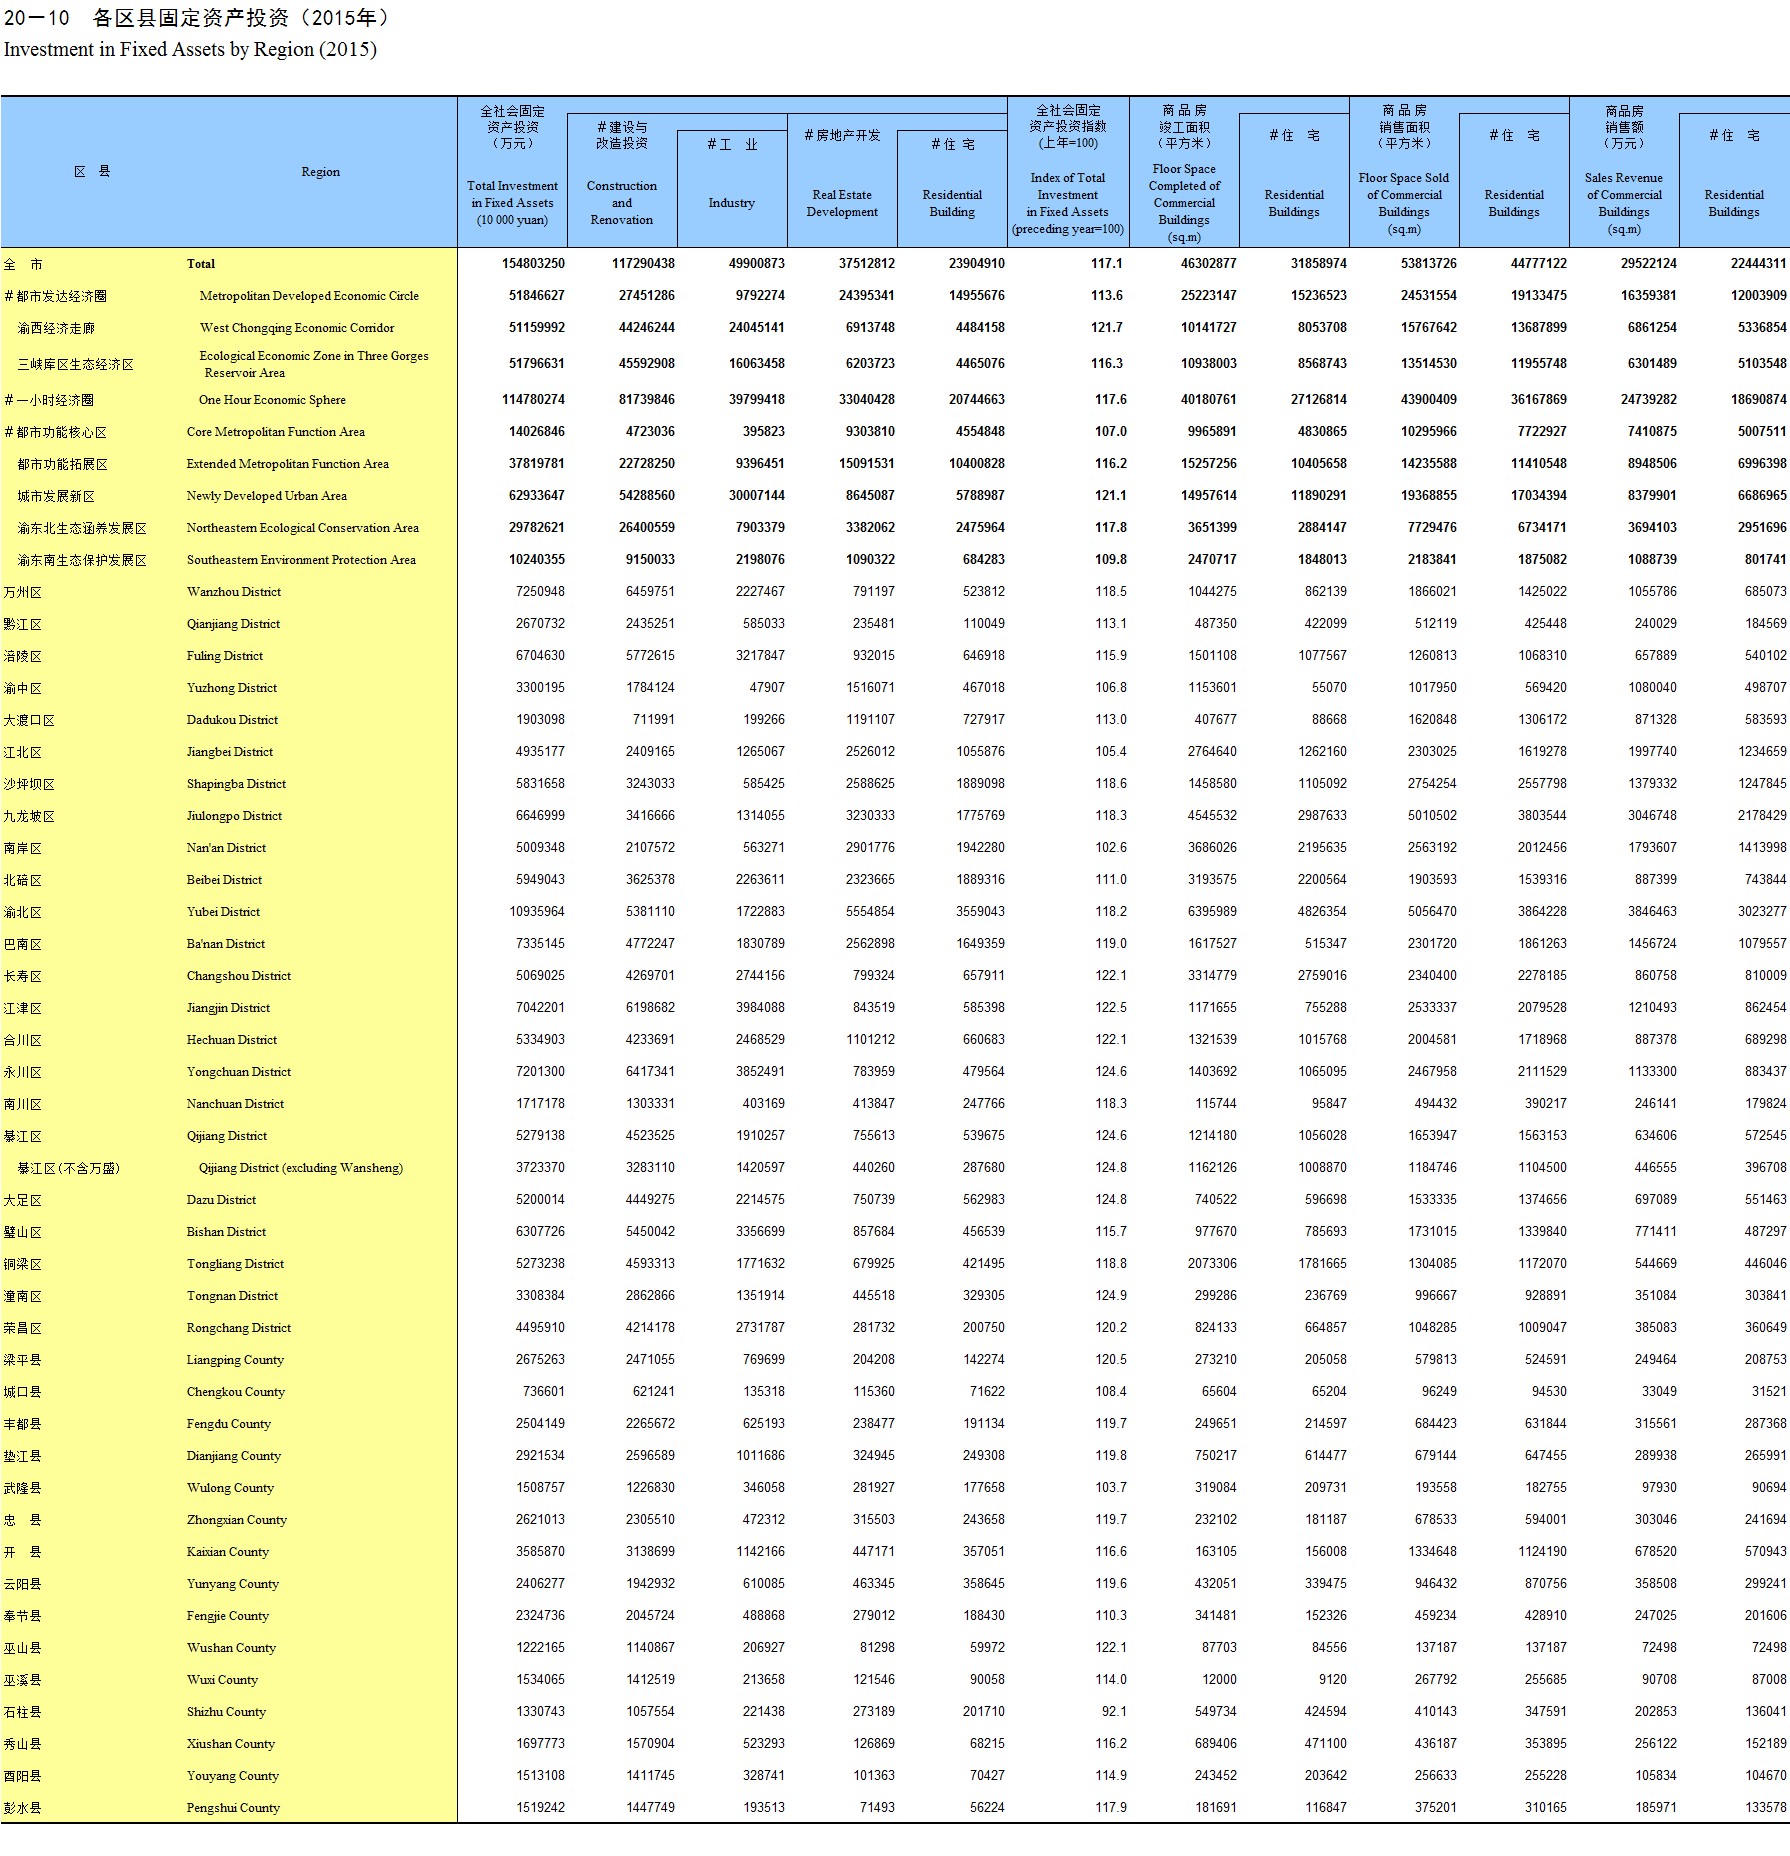
Task: Click the Chinese label "渝北区"
Action: coord(22,912)
